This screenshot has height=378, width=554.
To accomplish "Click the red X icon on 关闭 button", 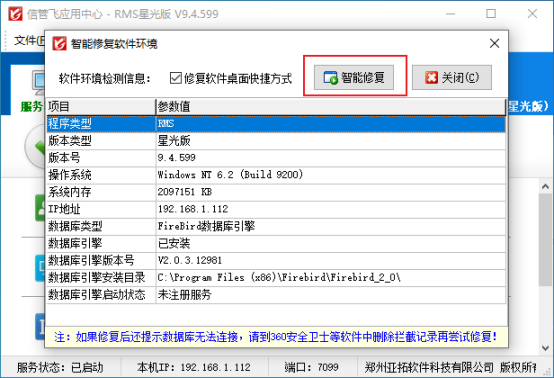I will click(431, 77).
